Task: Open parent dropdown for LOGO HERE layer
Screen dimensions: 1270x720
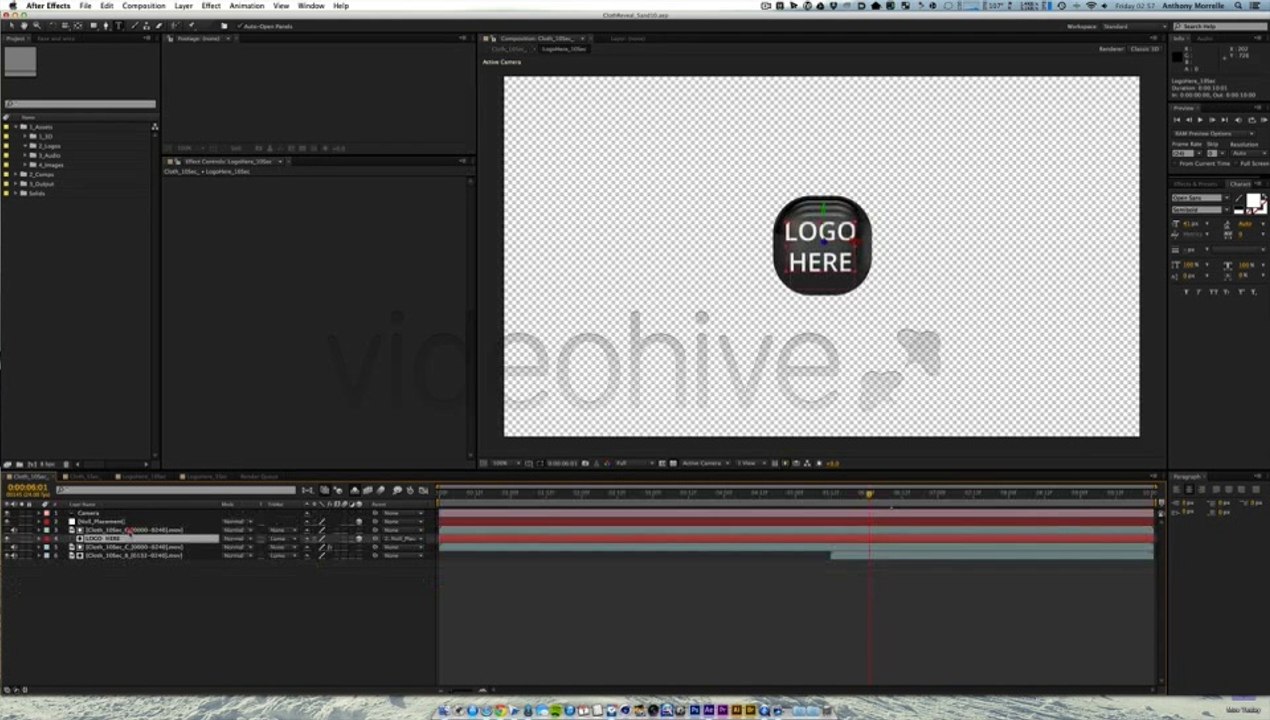Action: (403, 538)
